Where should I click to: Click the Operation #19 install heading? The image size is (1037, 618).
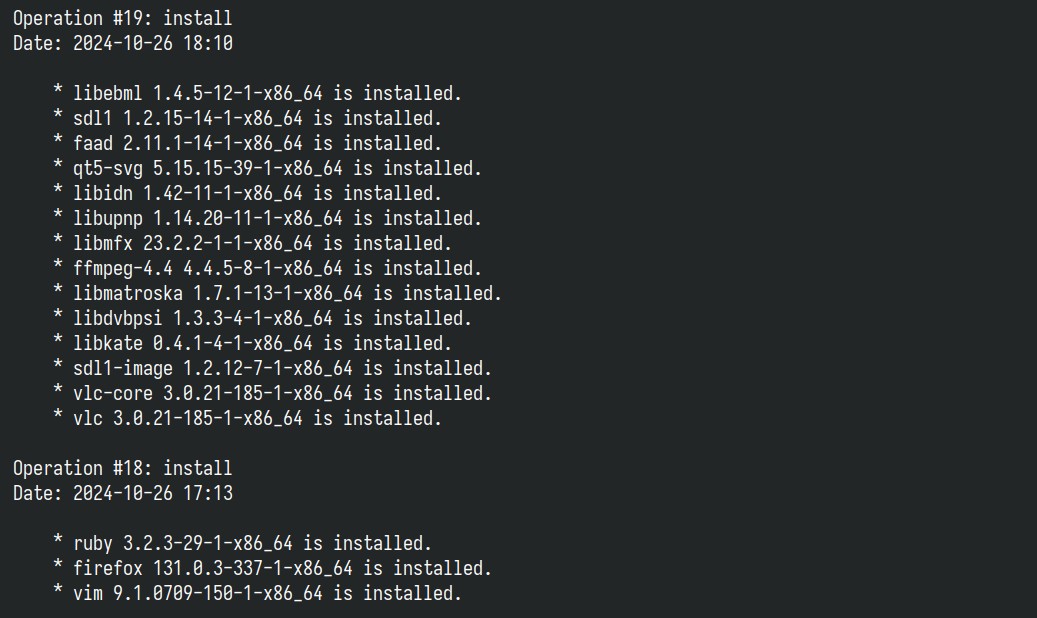tap(122, 19)
